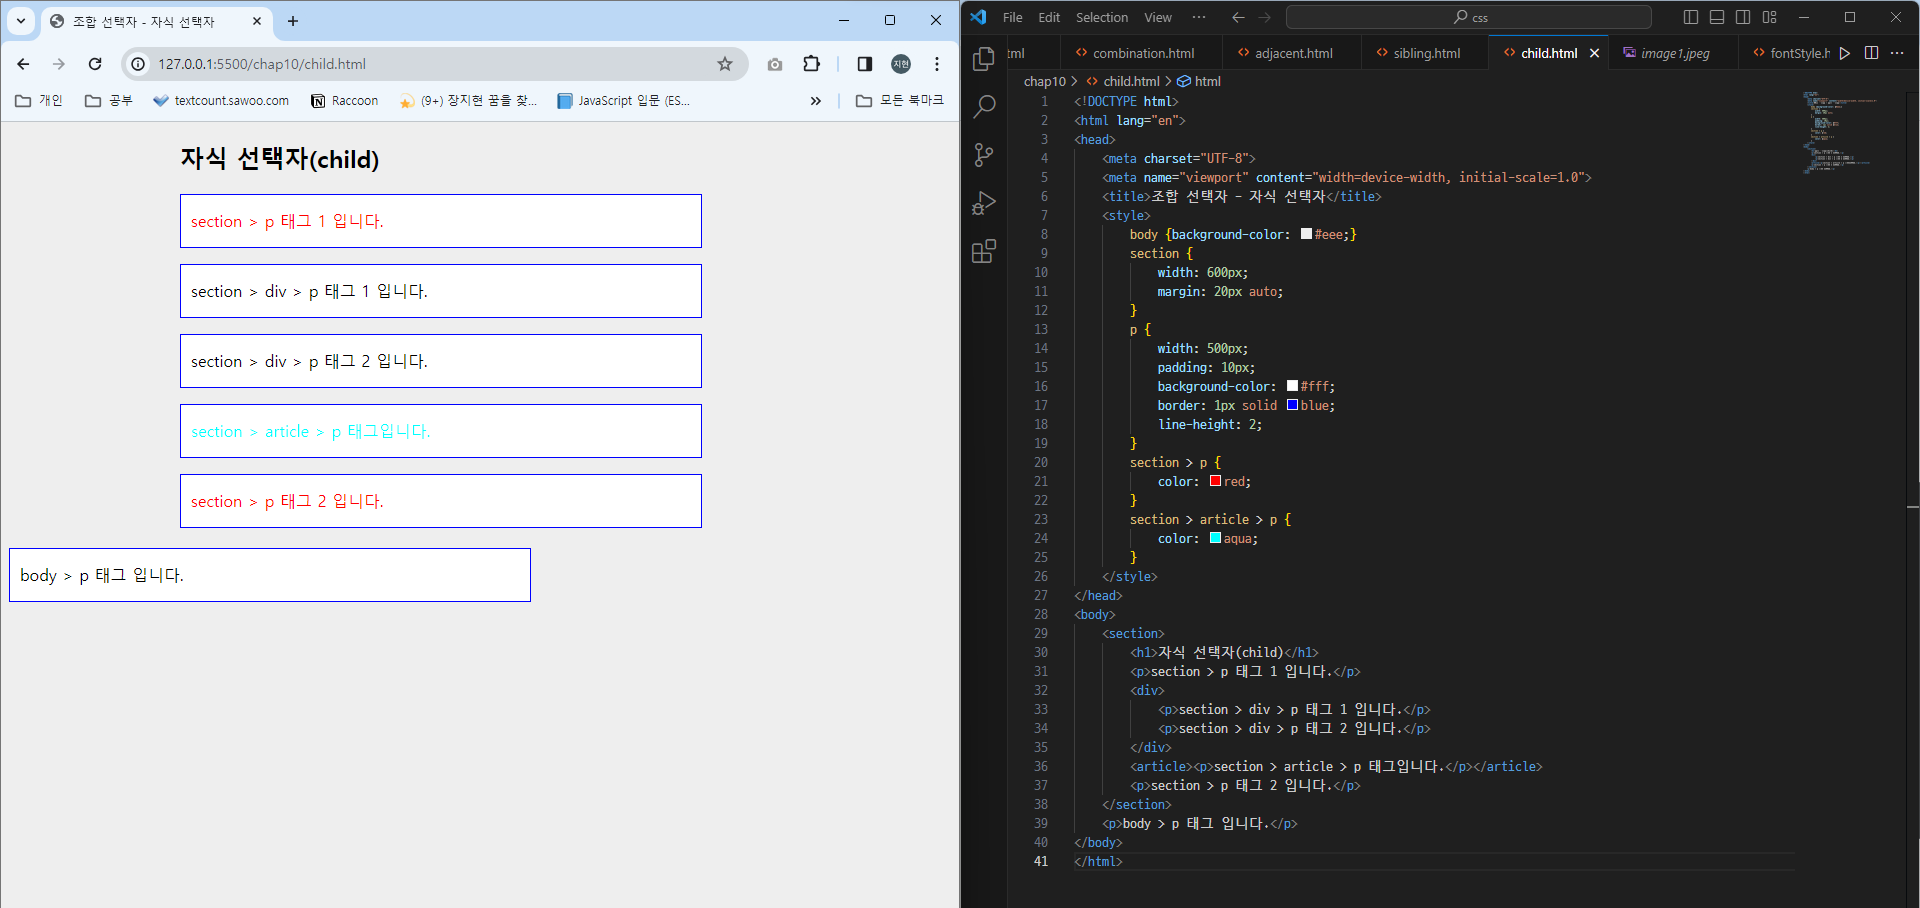Click the #fff color swatch in code
The image size is (1920, 908).
[1292, 386]
